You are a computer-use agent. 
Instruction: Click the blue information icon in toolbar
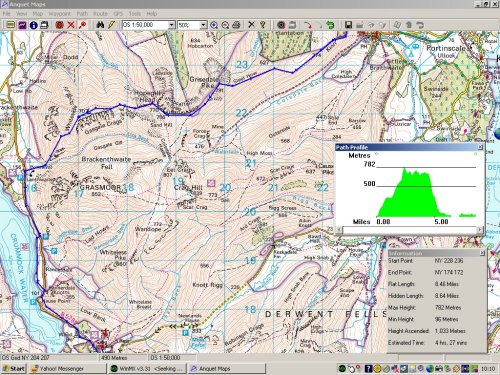[33, 25]
